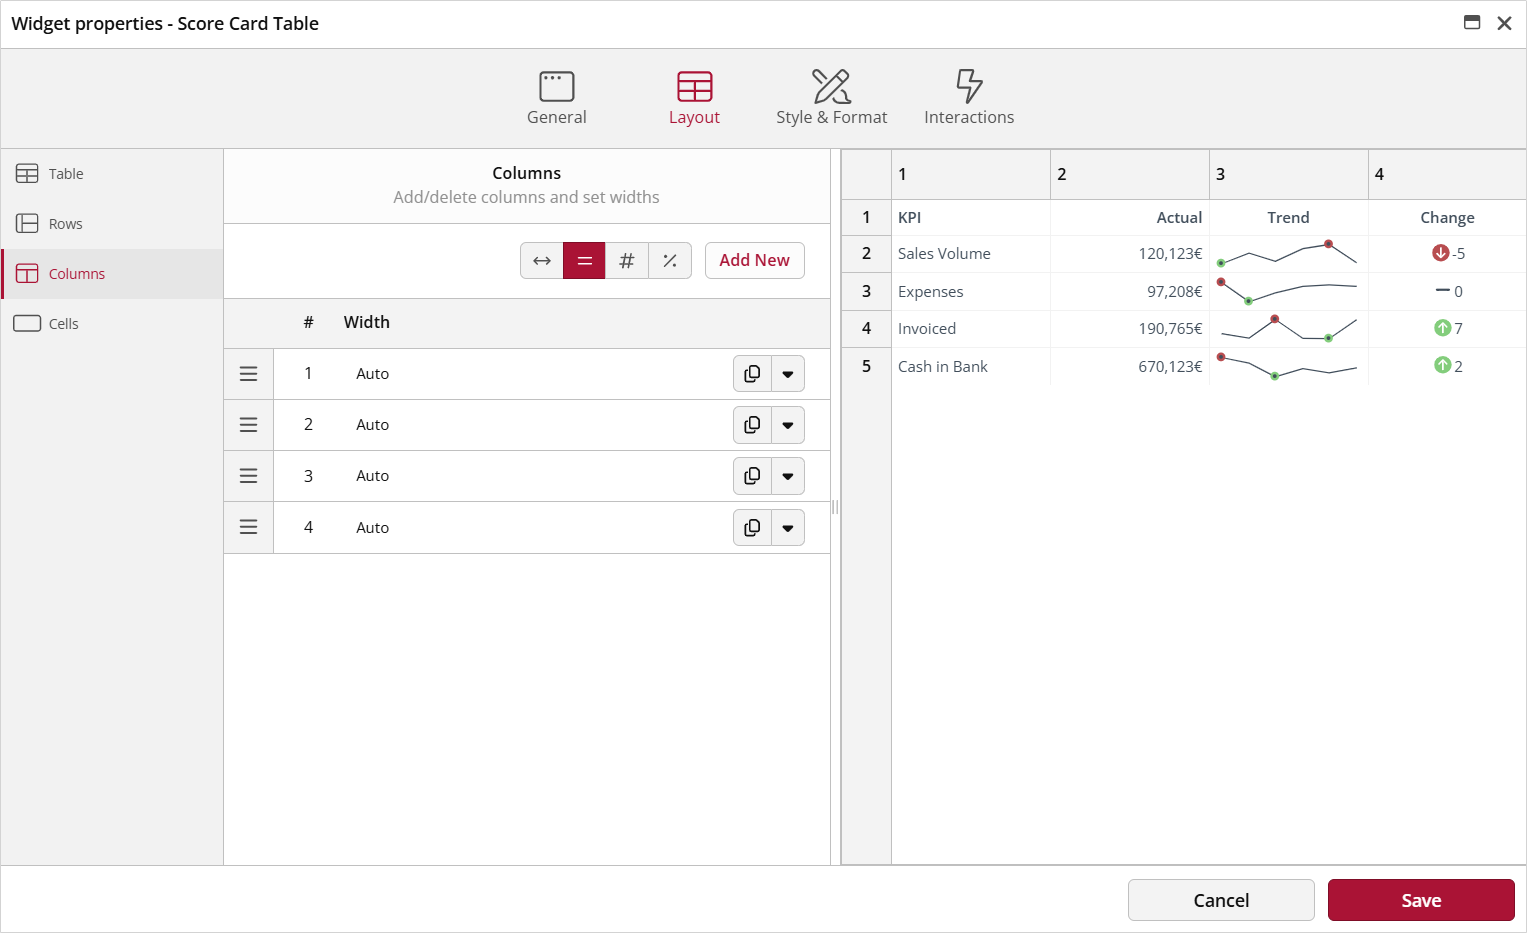Open the General settings tab

click(x=557, y=99)
